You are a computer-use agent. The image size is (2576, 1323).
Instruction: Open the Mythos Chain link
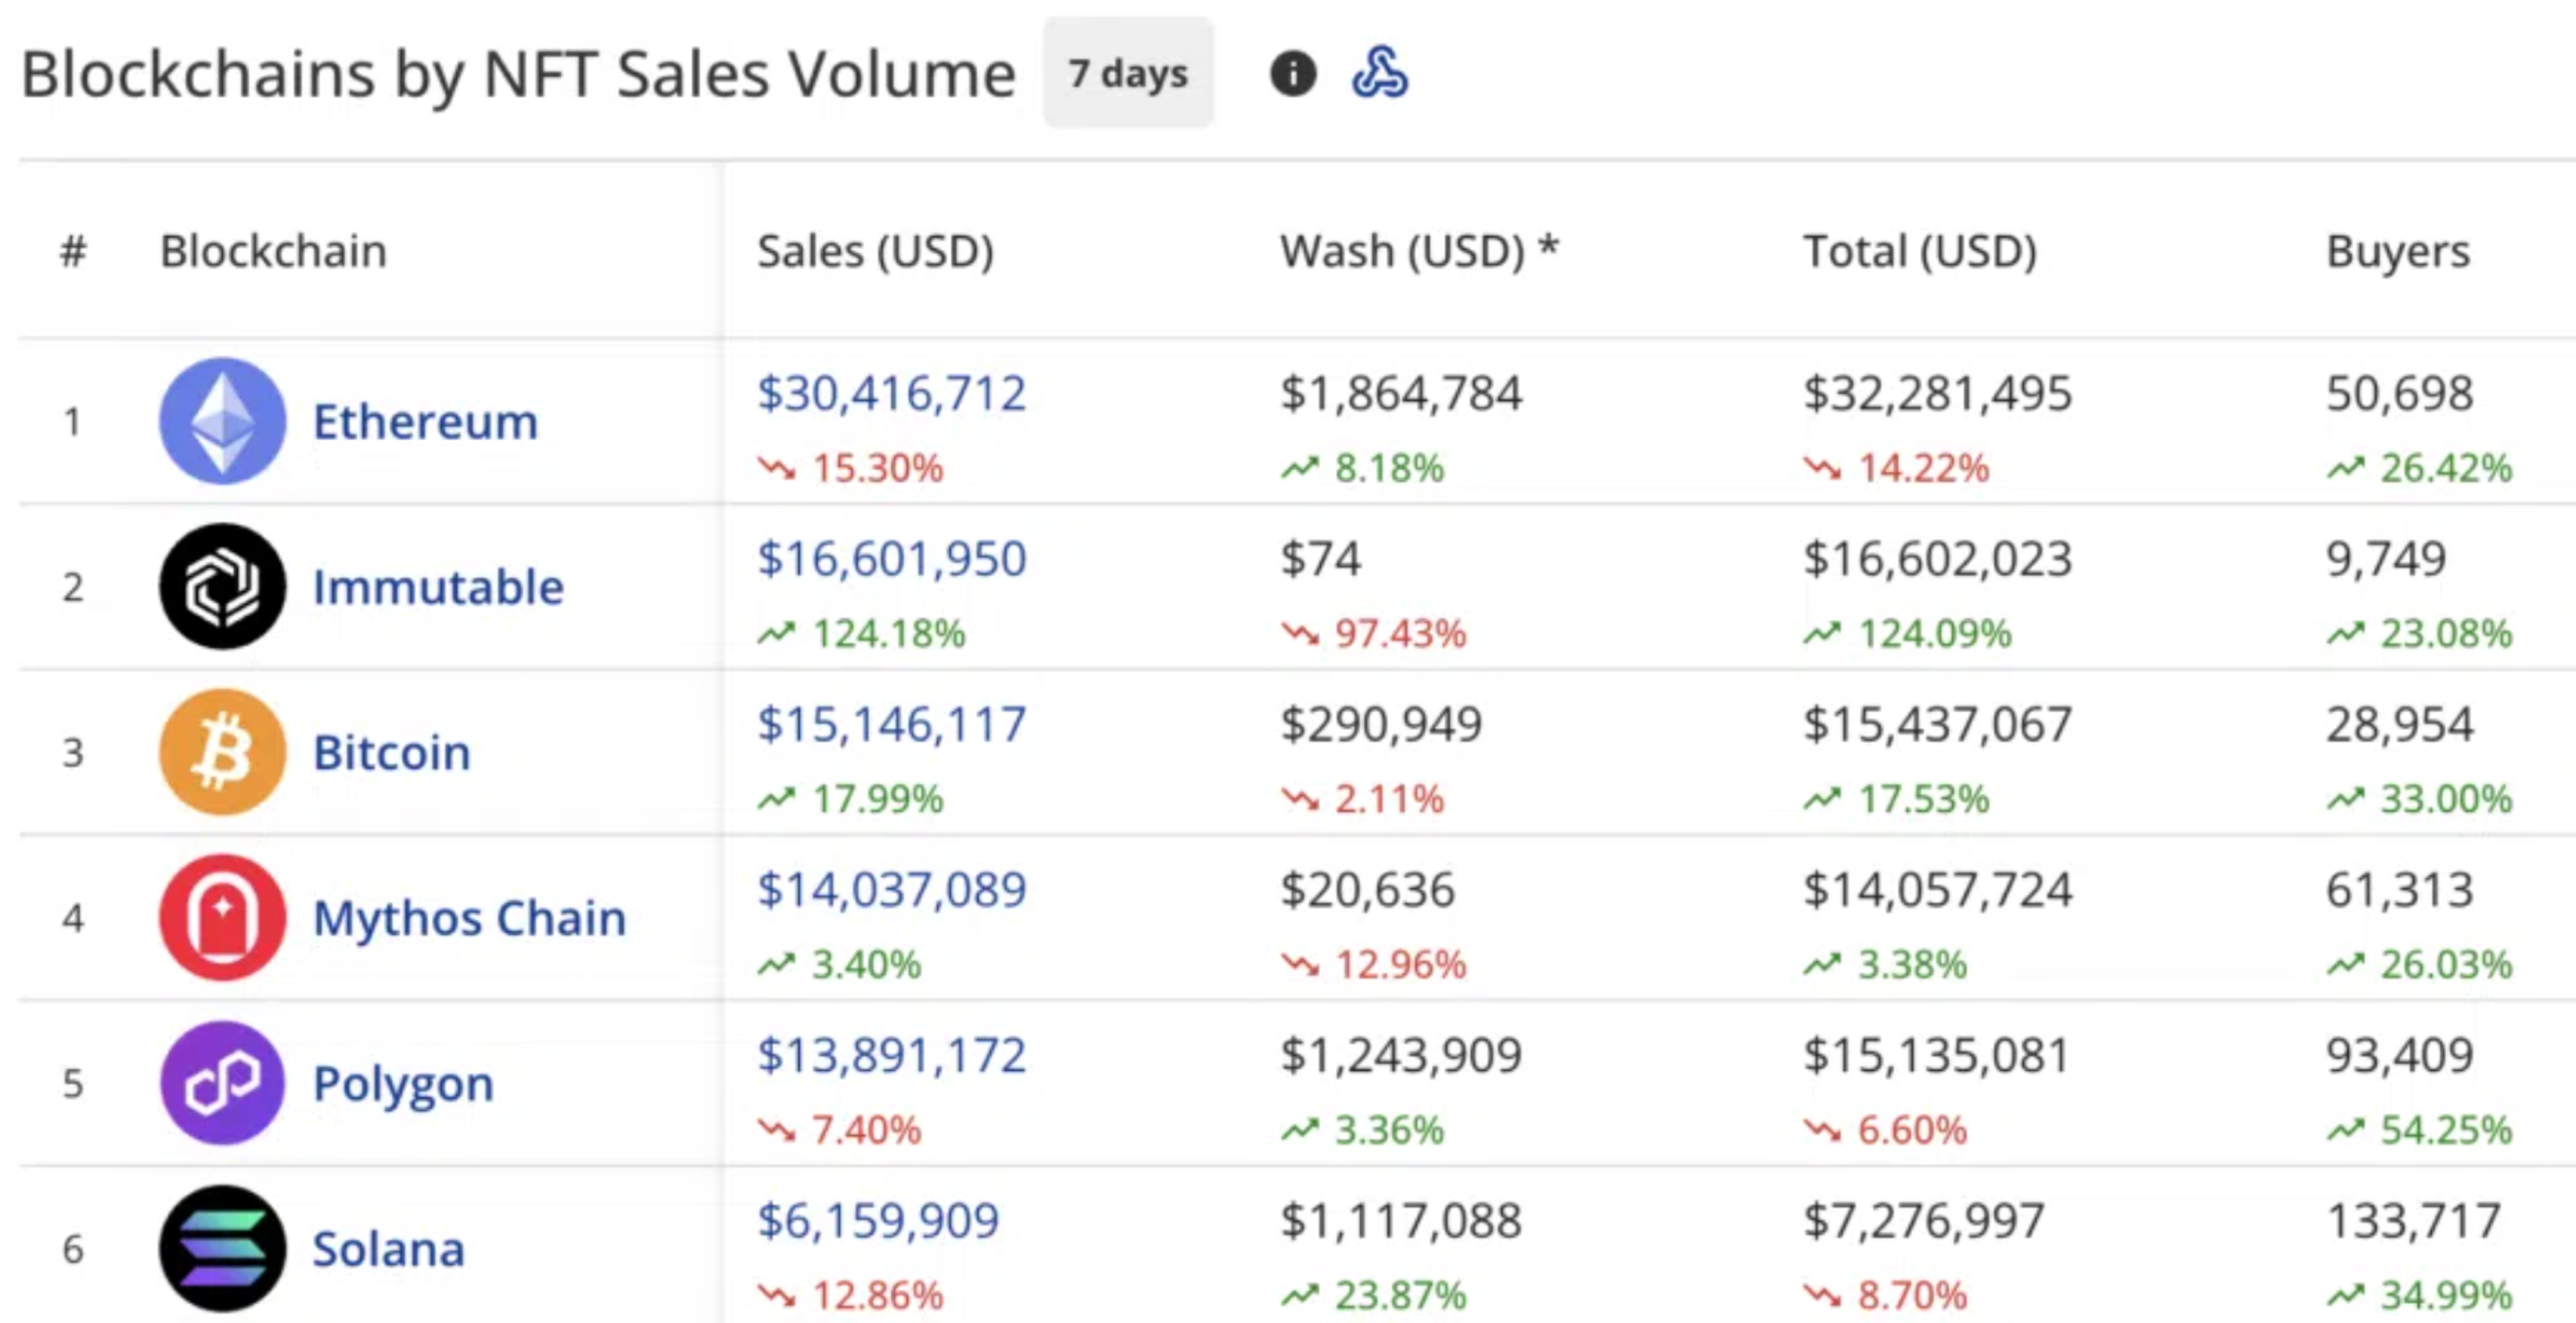469,918
